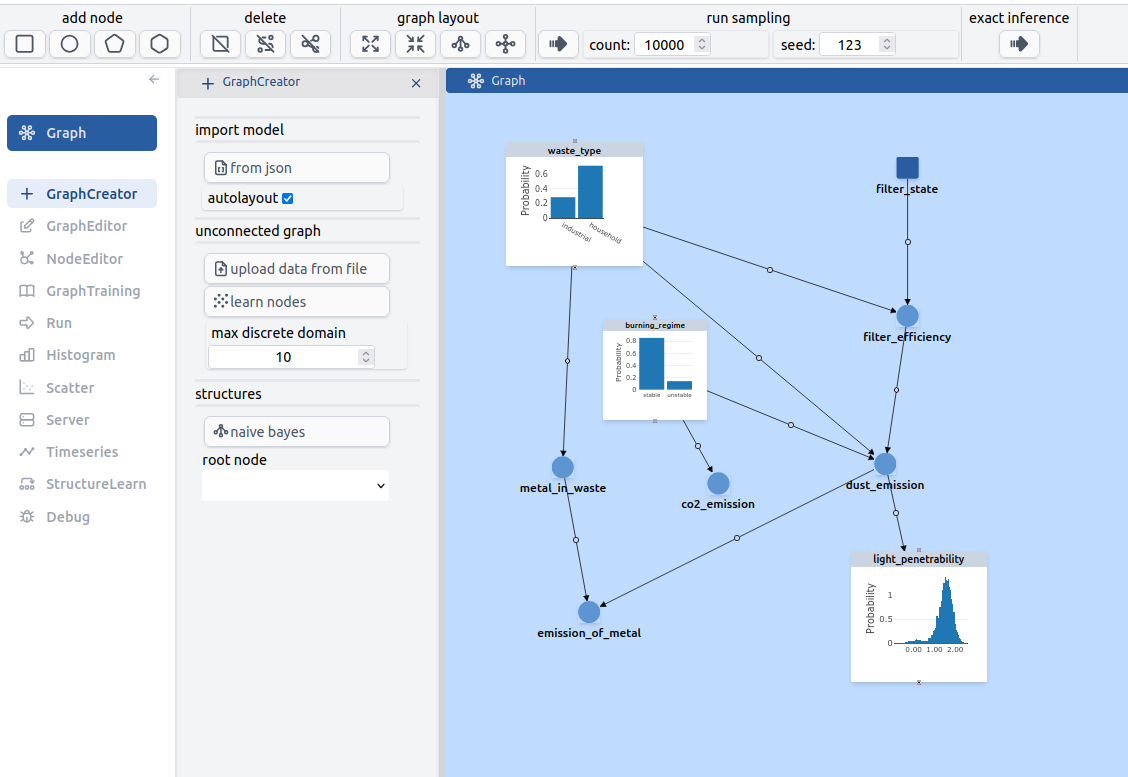This screenshot has width=1128, height=777.
Task: Add a hexagon node
Action: point(160,44)
